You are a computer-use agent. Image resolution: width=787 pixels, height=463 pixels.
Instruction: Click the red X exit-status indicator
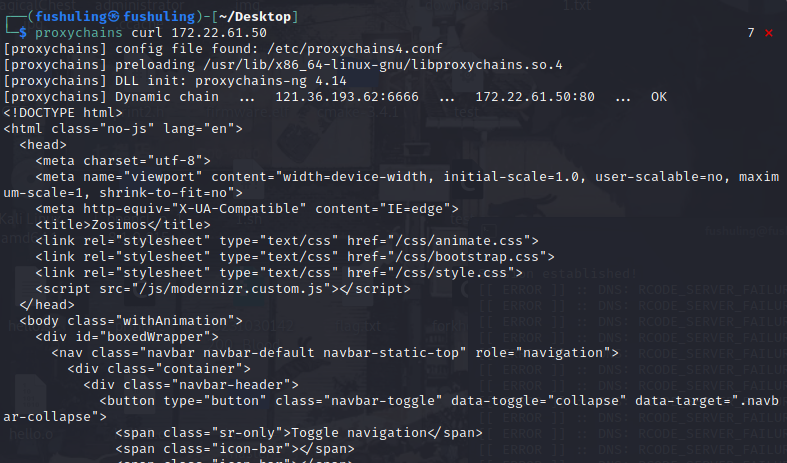tap(768, 33)
